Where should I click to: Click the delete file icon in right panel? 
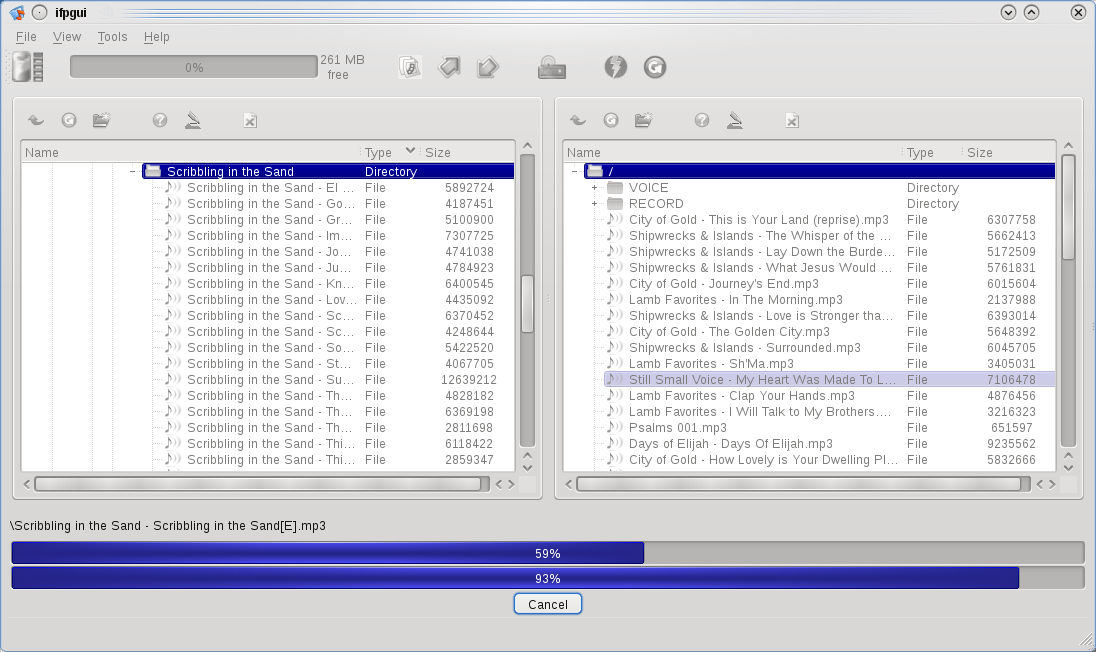[x=791, y=120]
